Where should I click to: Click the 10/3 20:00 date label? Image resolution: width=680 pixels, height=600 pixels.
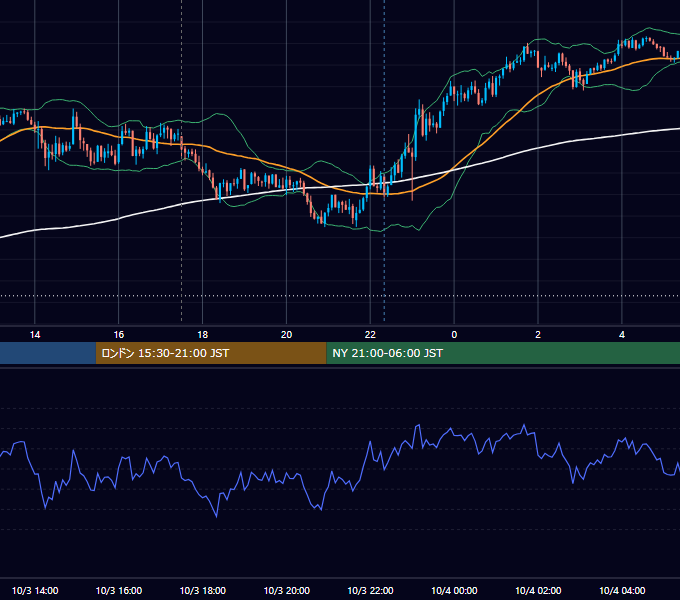[286, 590]
